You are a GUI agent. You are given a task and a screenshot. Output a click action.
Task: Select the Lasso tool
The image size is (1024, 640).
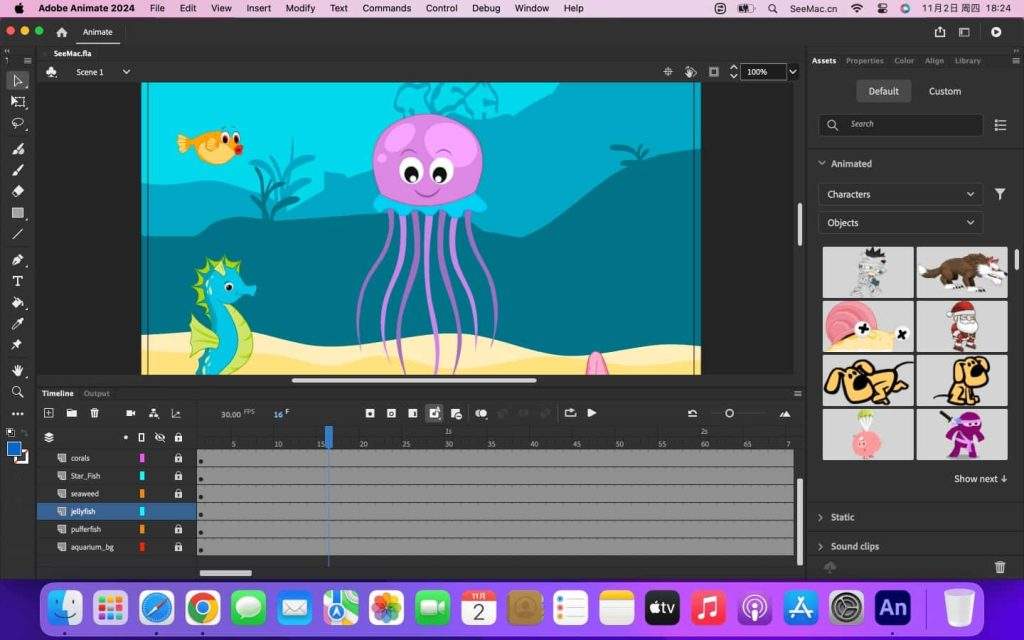click(17, 123)
